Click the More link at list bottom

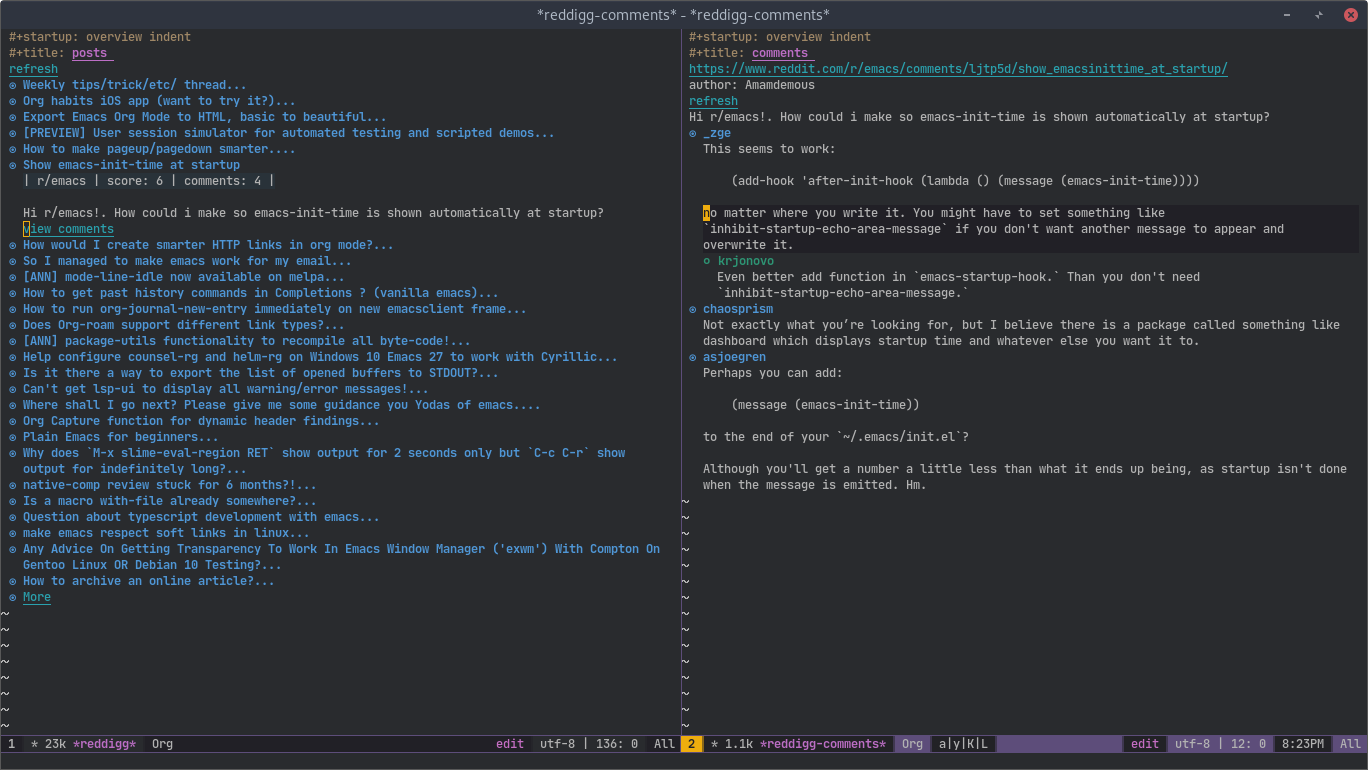click(x=37, y=597)
